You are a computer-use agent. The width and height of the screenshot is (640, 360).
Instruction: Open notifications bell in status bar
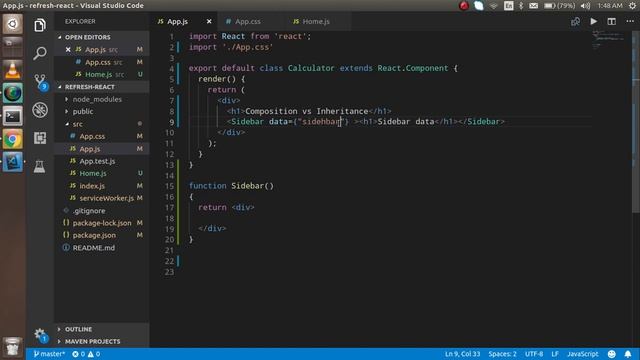click(x=628, y=354)
